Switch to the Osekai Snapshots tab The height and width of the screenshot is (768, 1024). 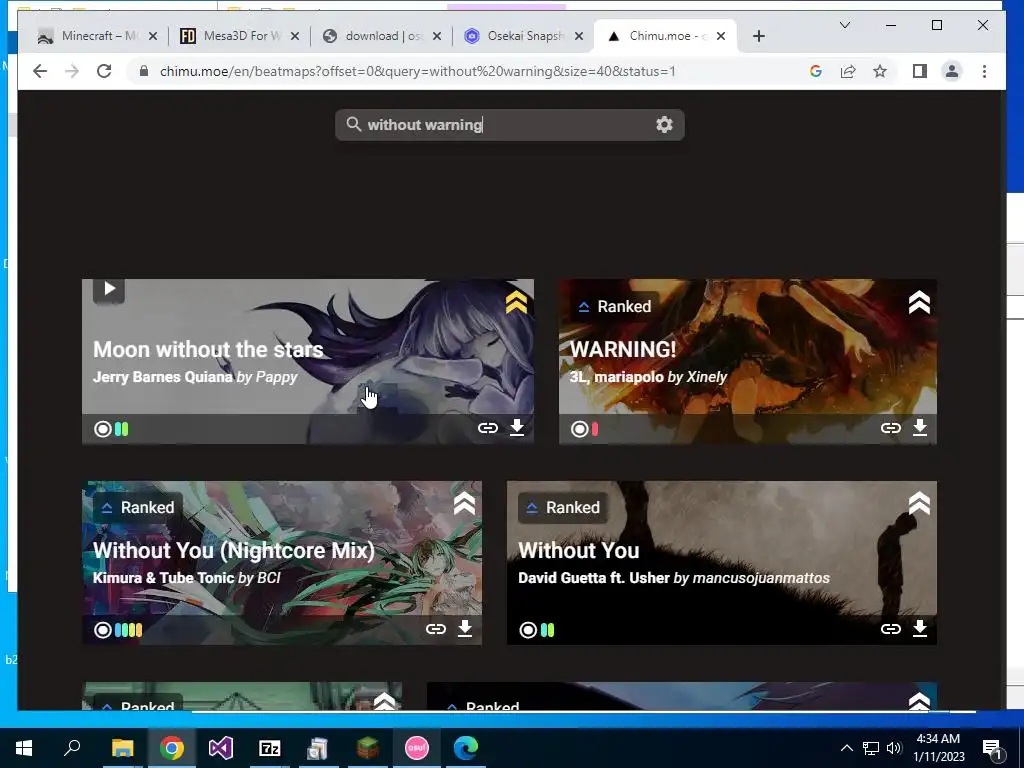coord(524,36)
